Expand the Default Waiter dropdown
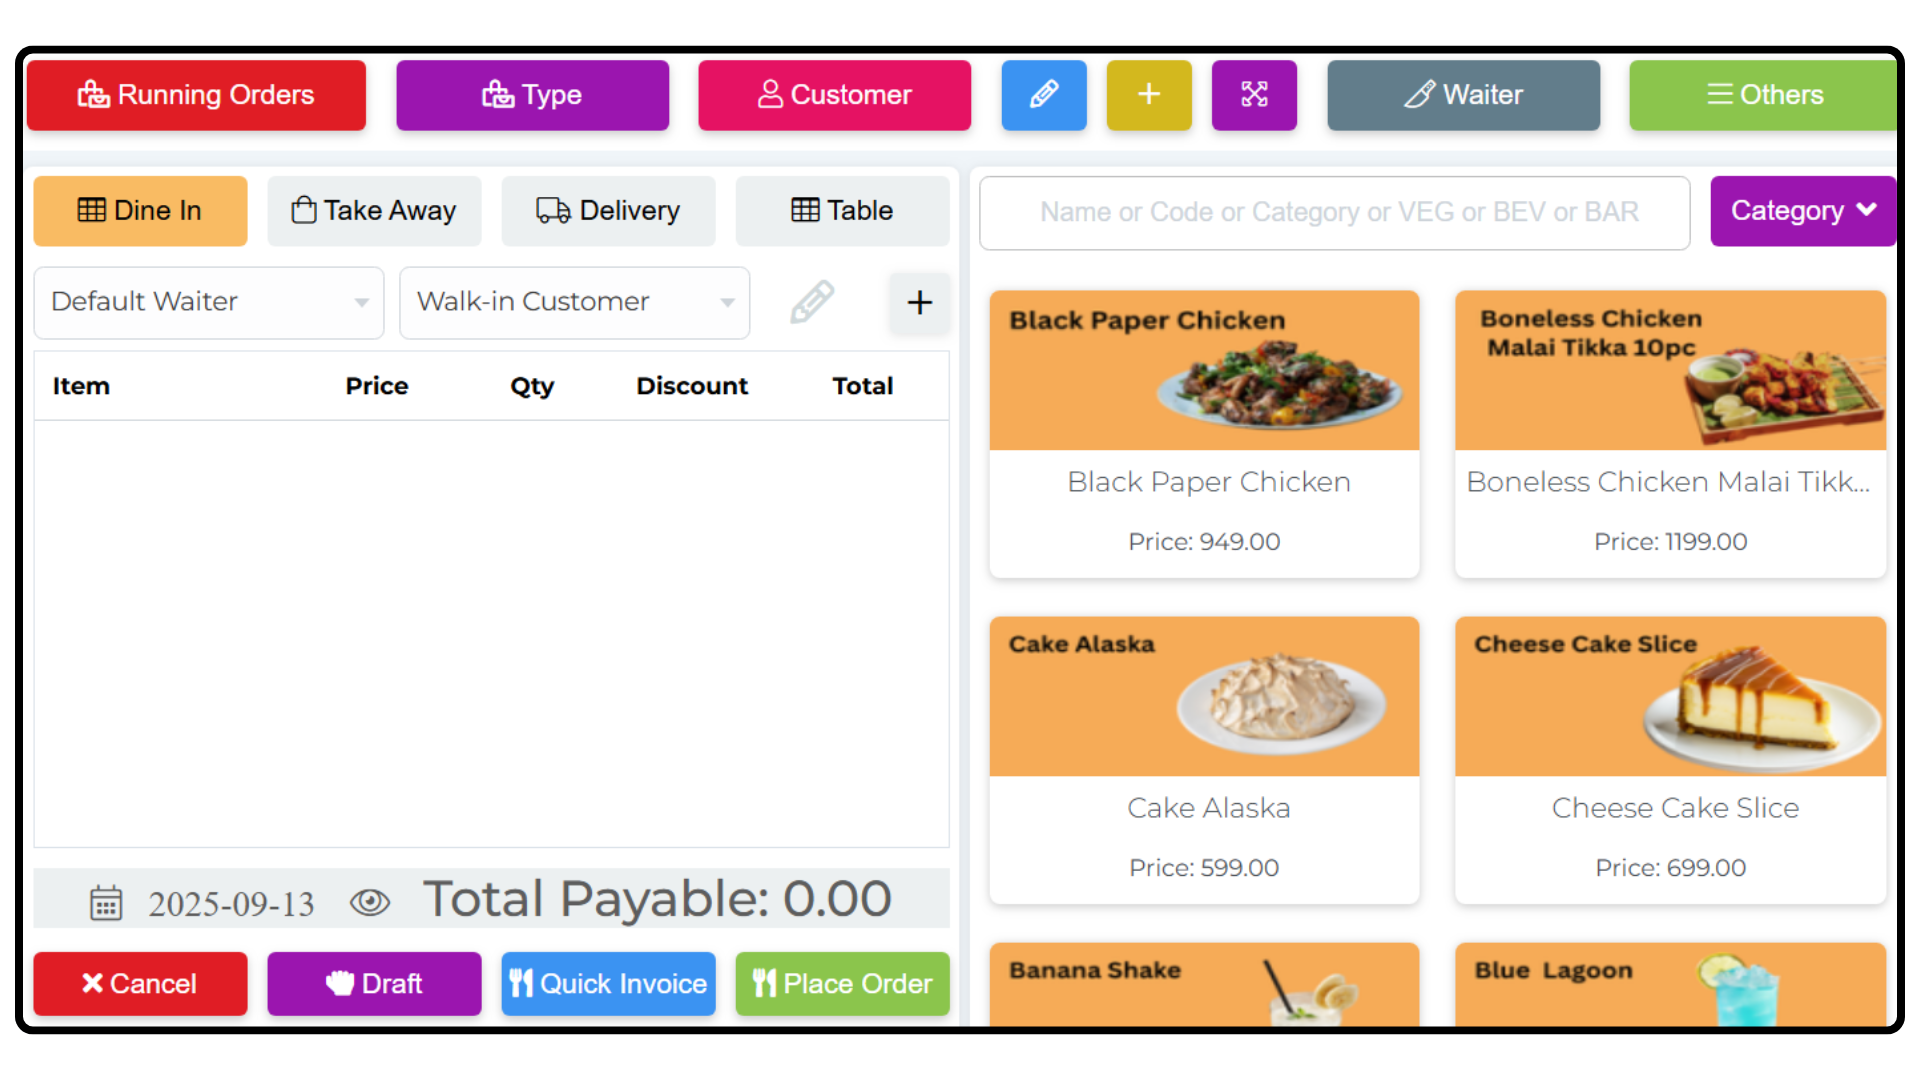The height and width of the screenshot is (1080, 1920). click(x=209, y=302)
